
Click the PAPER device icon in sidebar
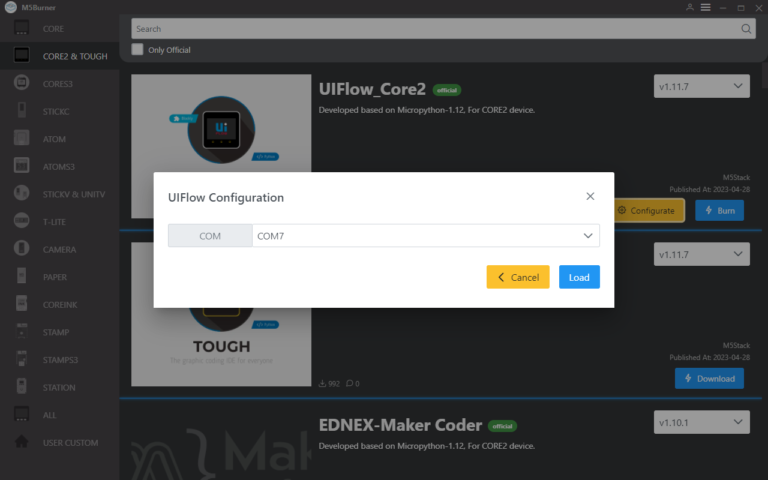(x=21, y=277)
